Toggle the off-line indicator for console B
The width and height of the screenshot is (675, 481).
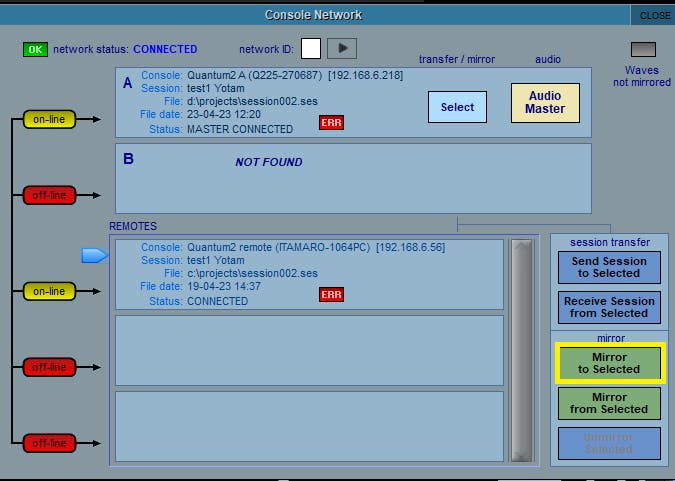pos(49,195)
